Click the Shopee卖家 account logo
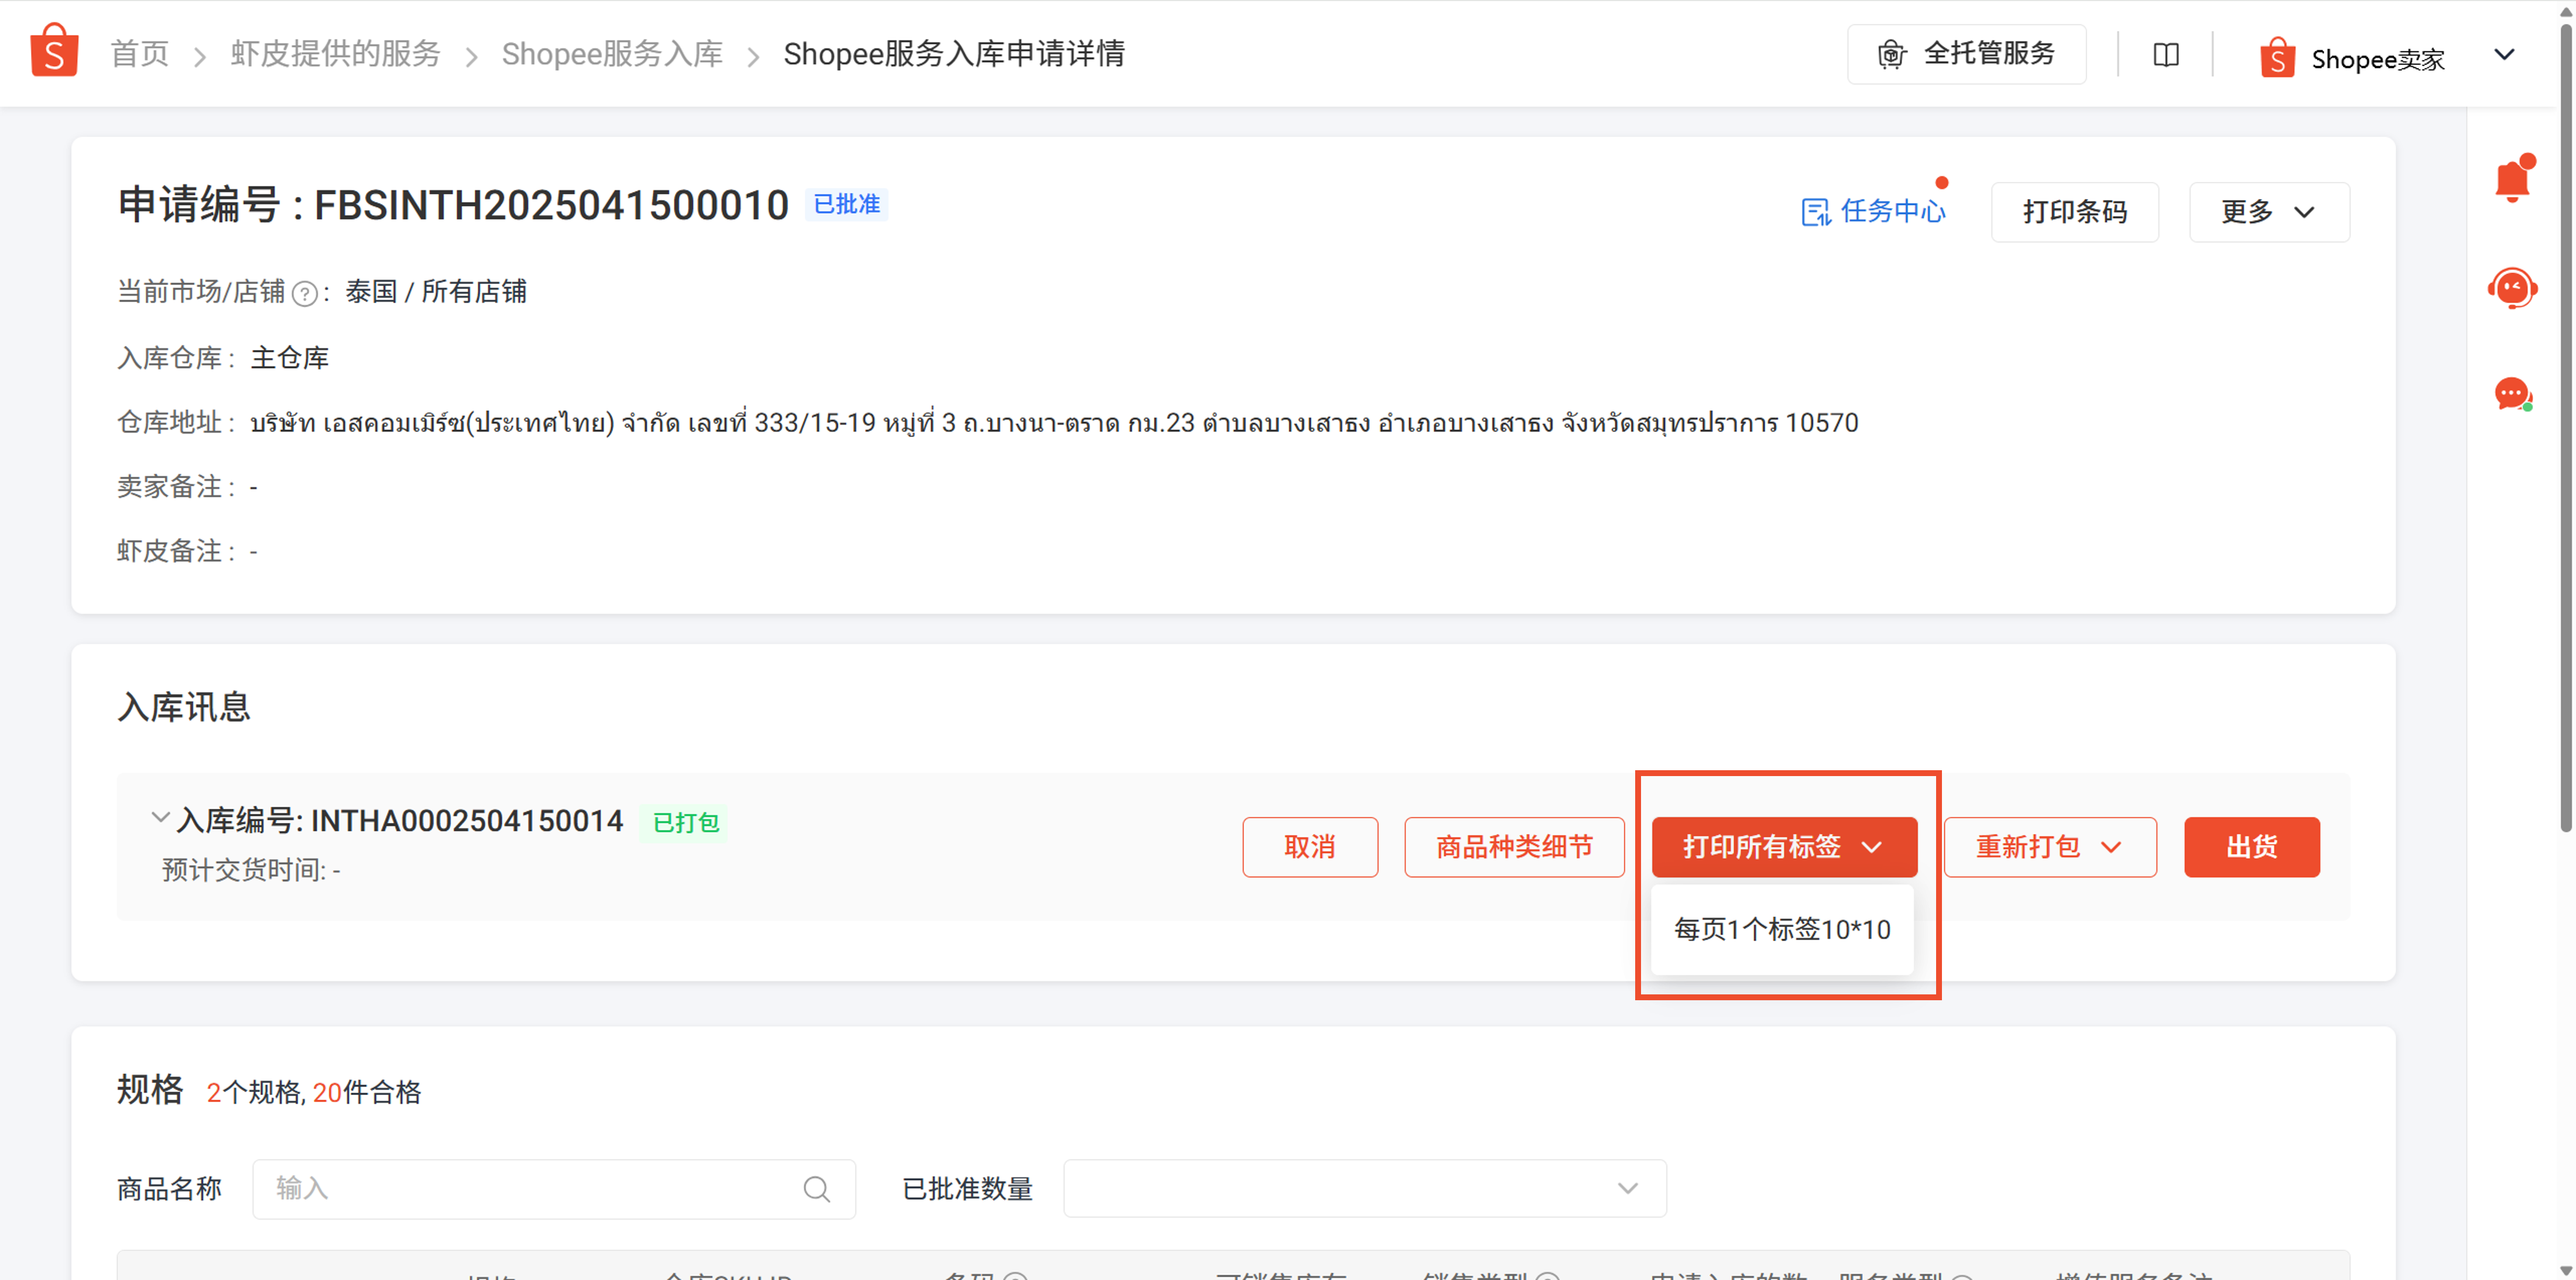 click(2277, 57)
